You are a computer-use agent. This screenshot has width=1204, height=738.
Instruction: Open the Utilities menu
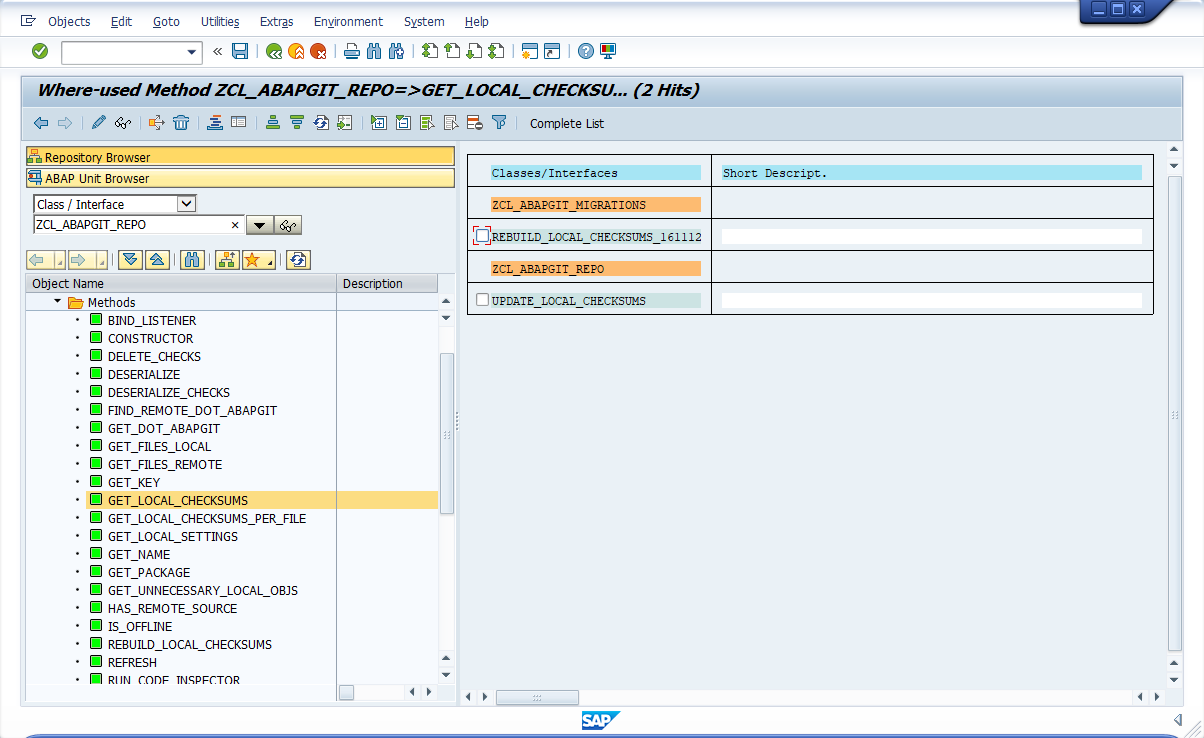220,21
